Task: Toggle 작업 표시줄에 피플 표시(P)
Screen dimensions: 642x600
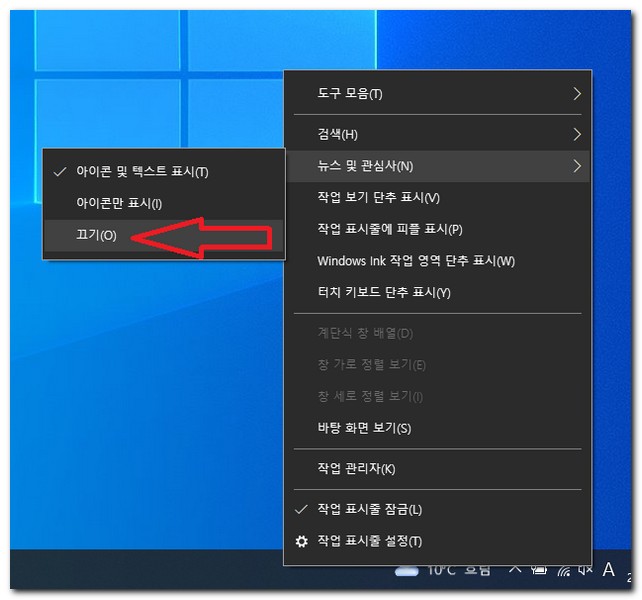Action: [x=438, y=229]
